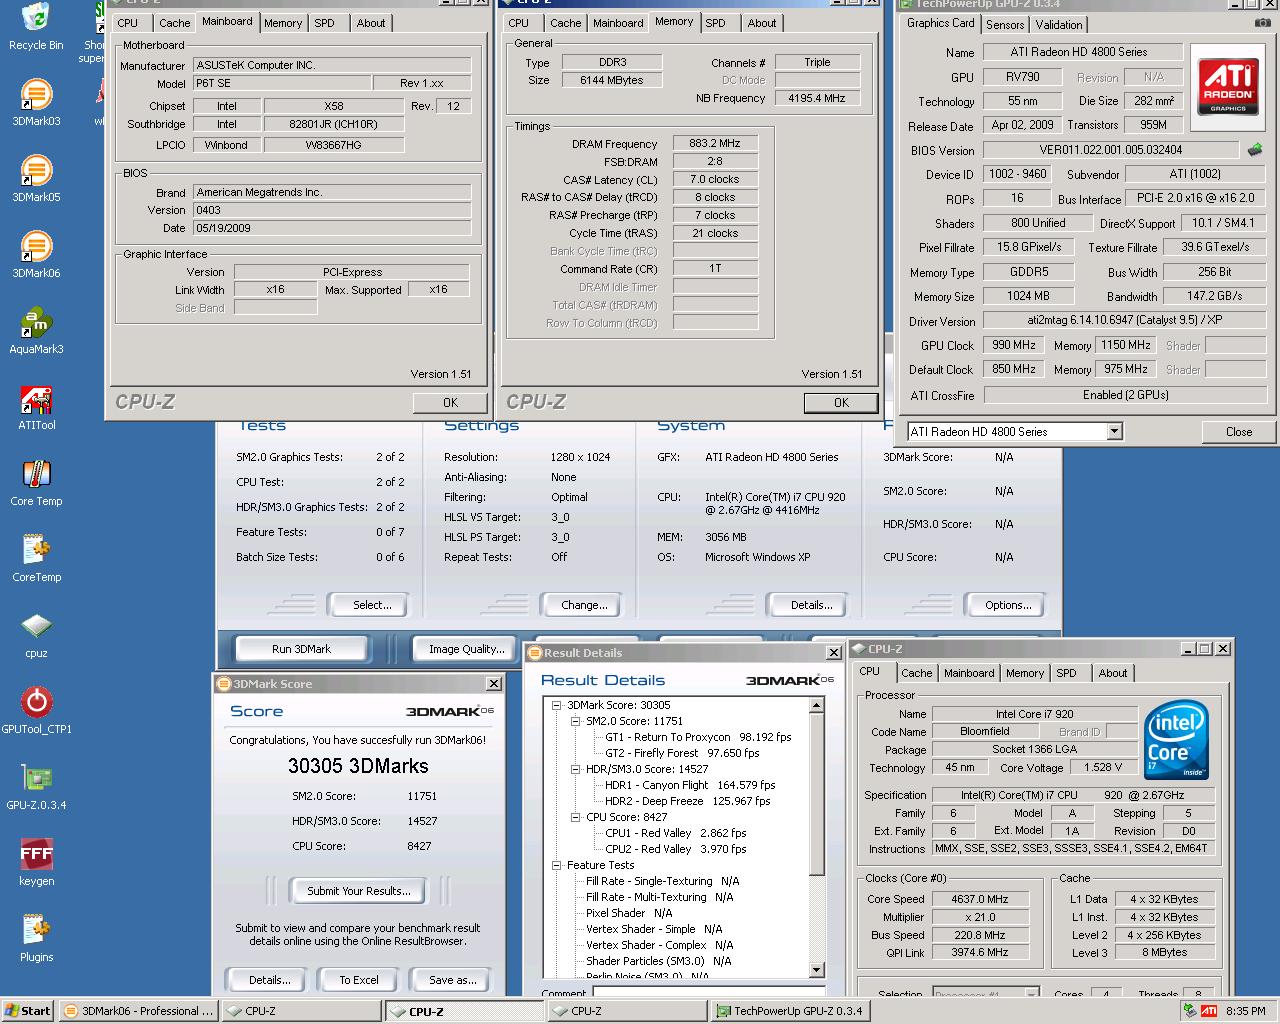Click GPU Clock 990 MHz field
The width and height of the screenshot is (1280, 1024).
[x=1014, y=345]
